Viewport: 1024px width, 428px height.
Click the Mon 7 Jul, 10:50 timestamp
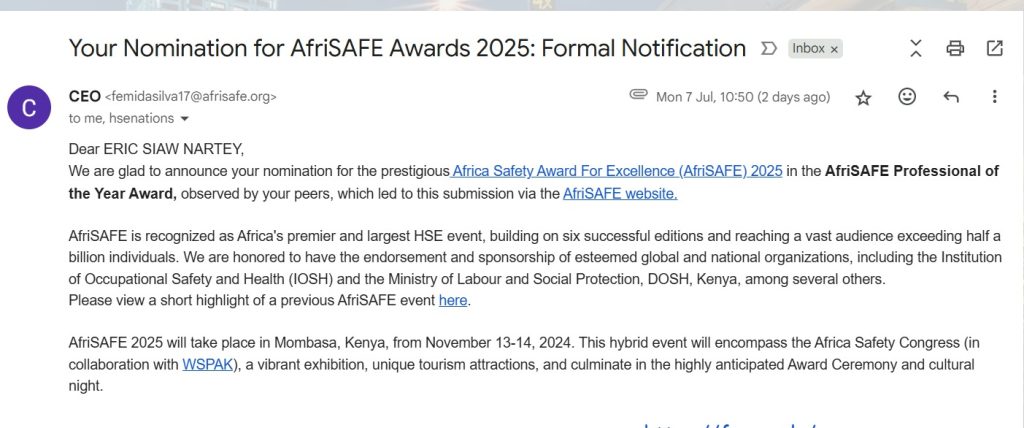(x=742, y=97)
